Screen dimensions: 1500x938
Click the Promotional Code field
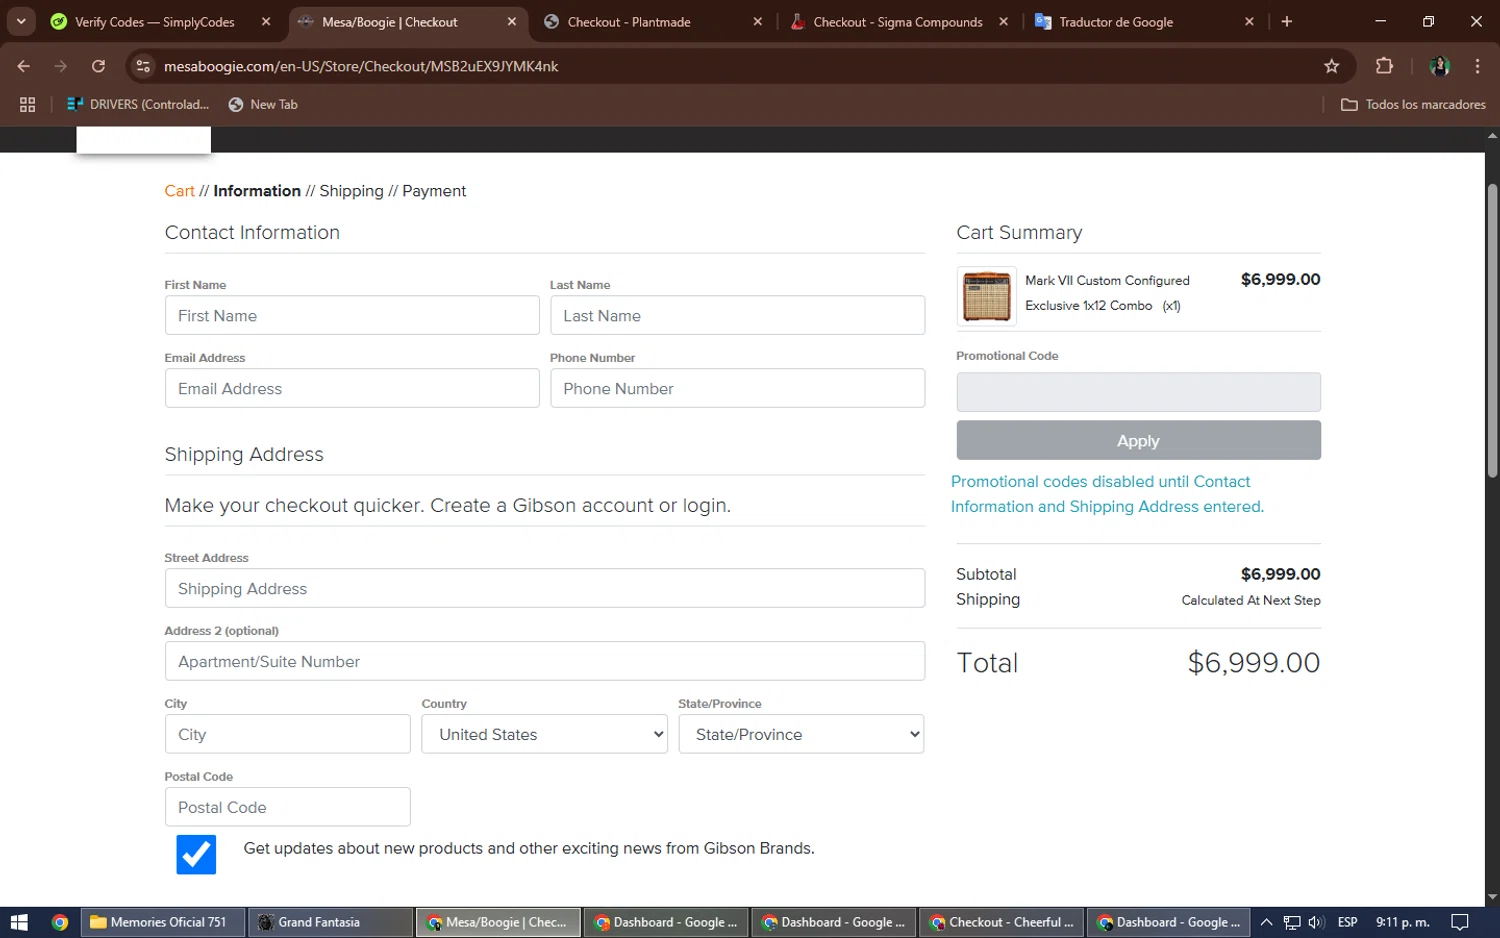click(x=1138, y=392)
